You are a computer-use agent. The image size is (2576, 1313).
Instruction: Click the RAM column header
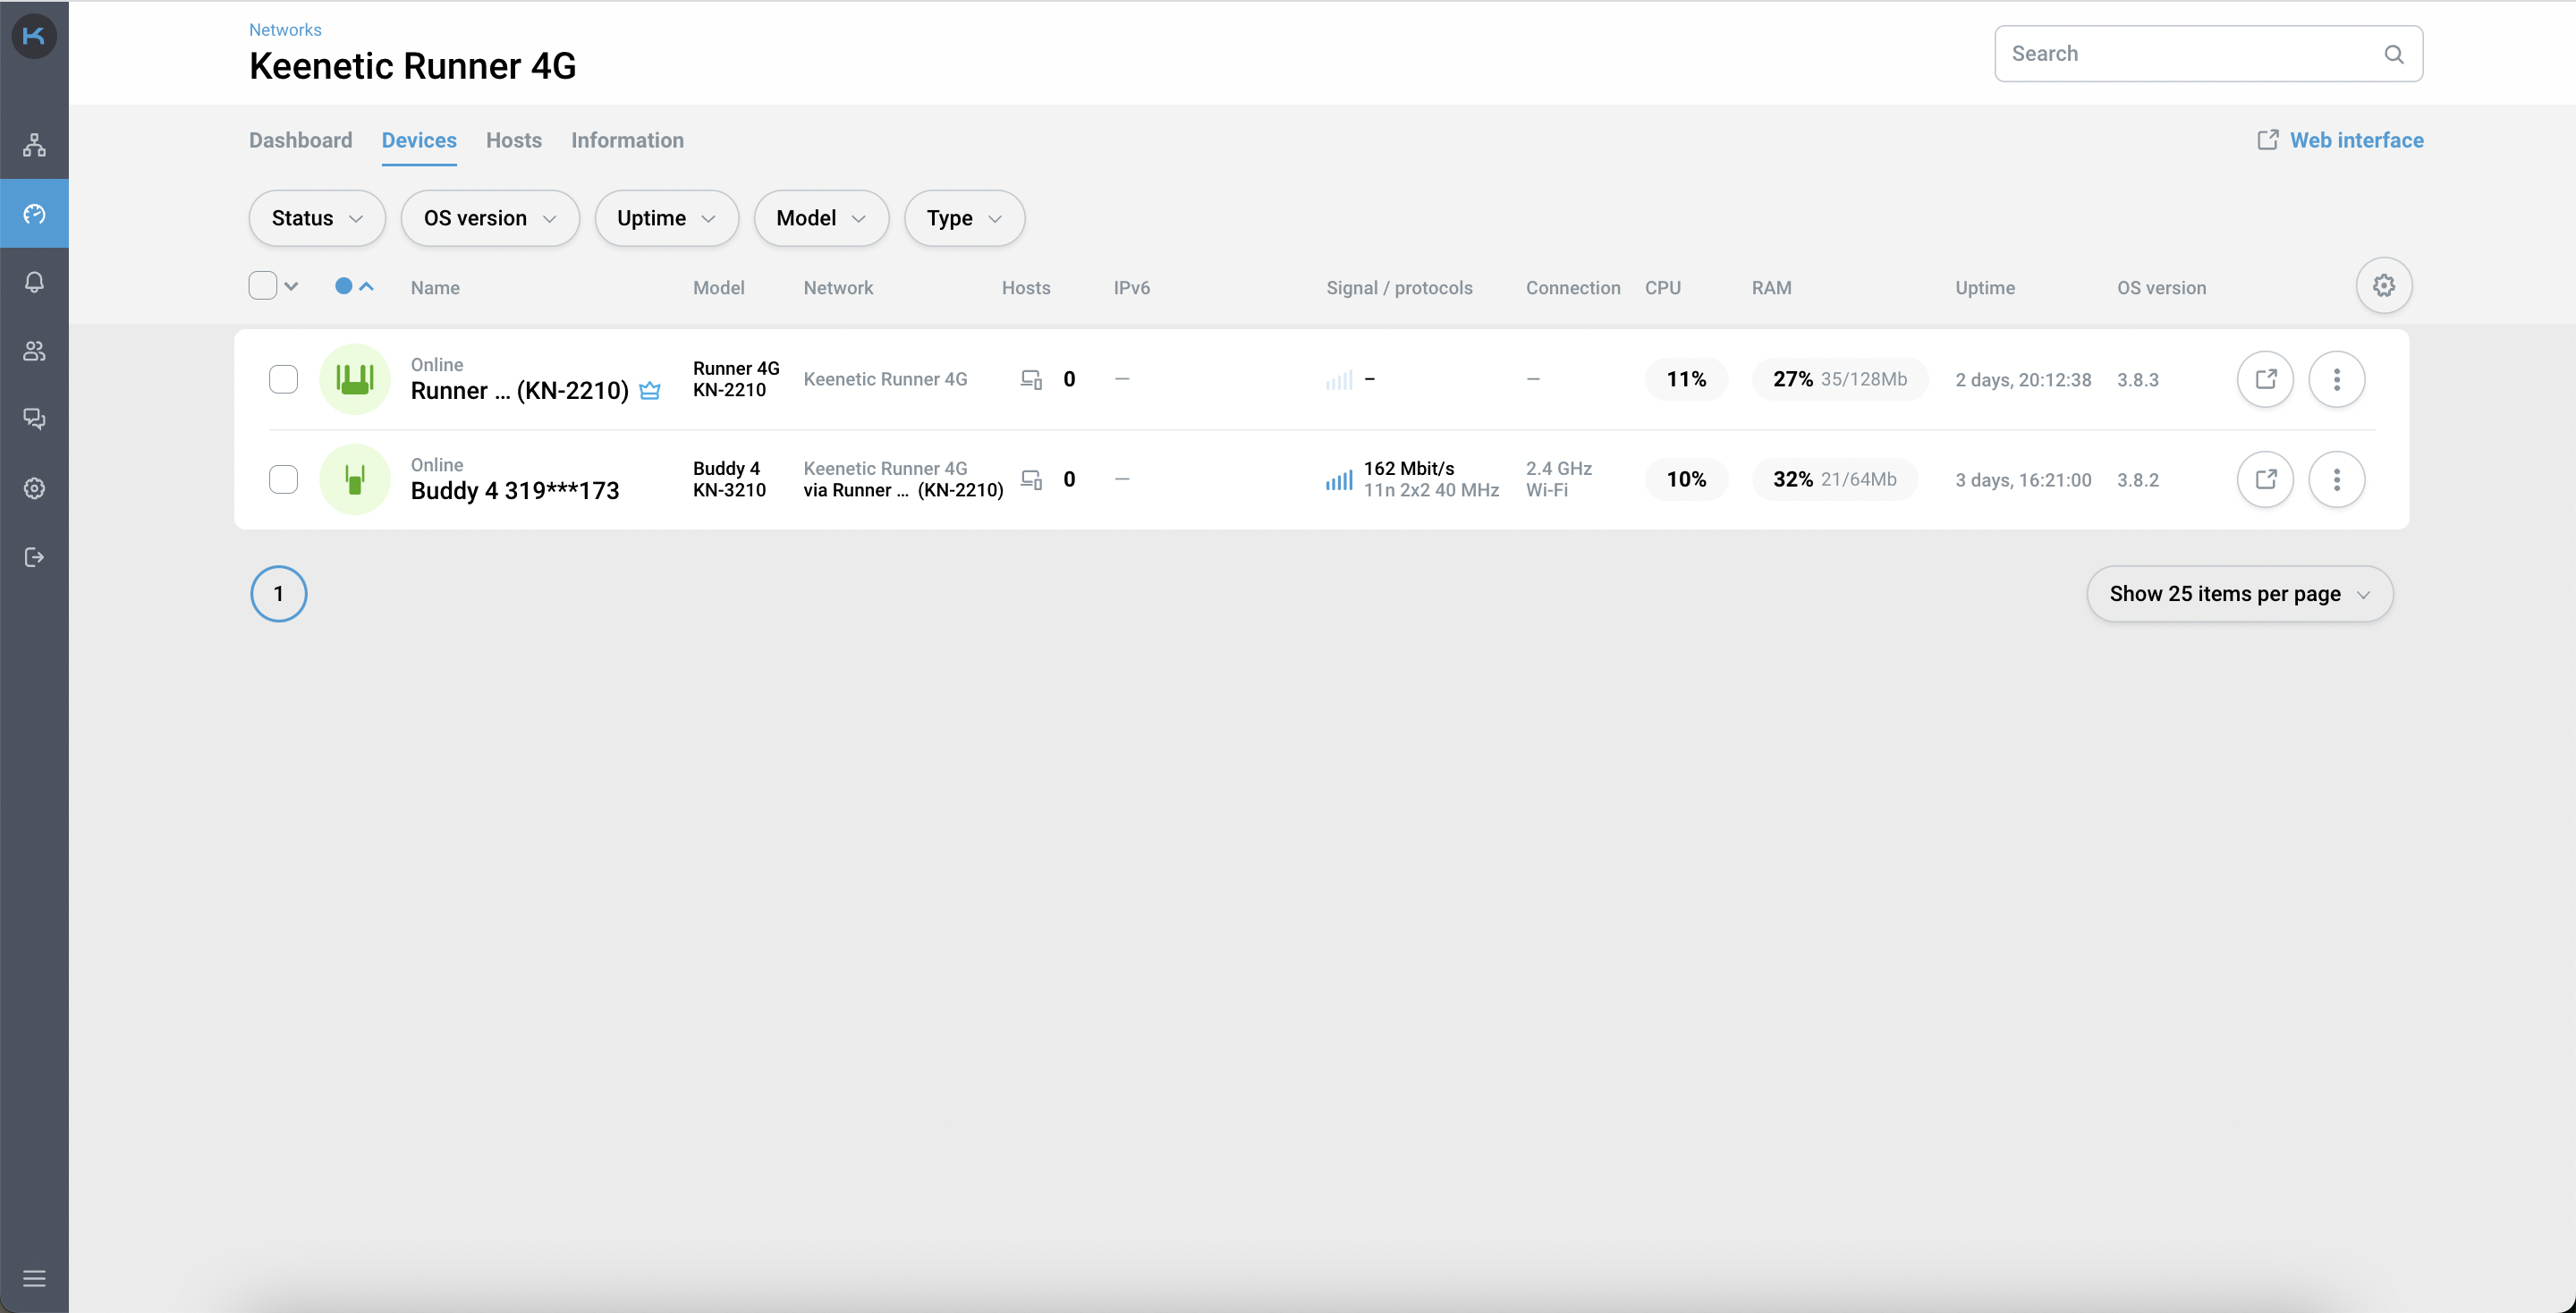(1771, 288)
